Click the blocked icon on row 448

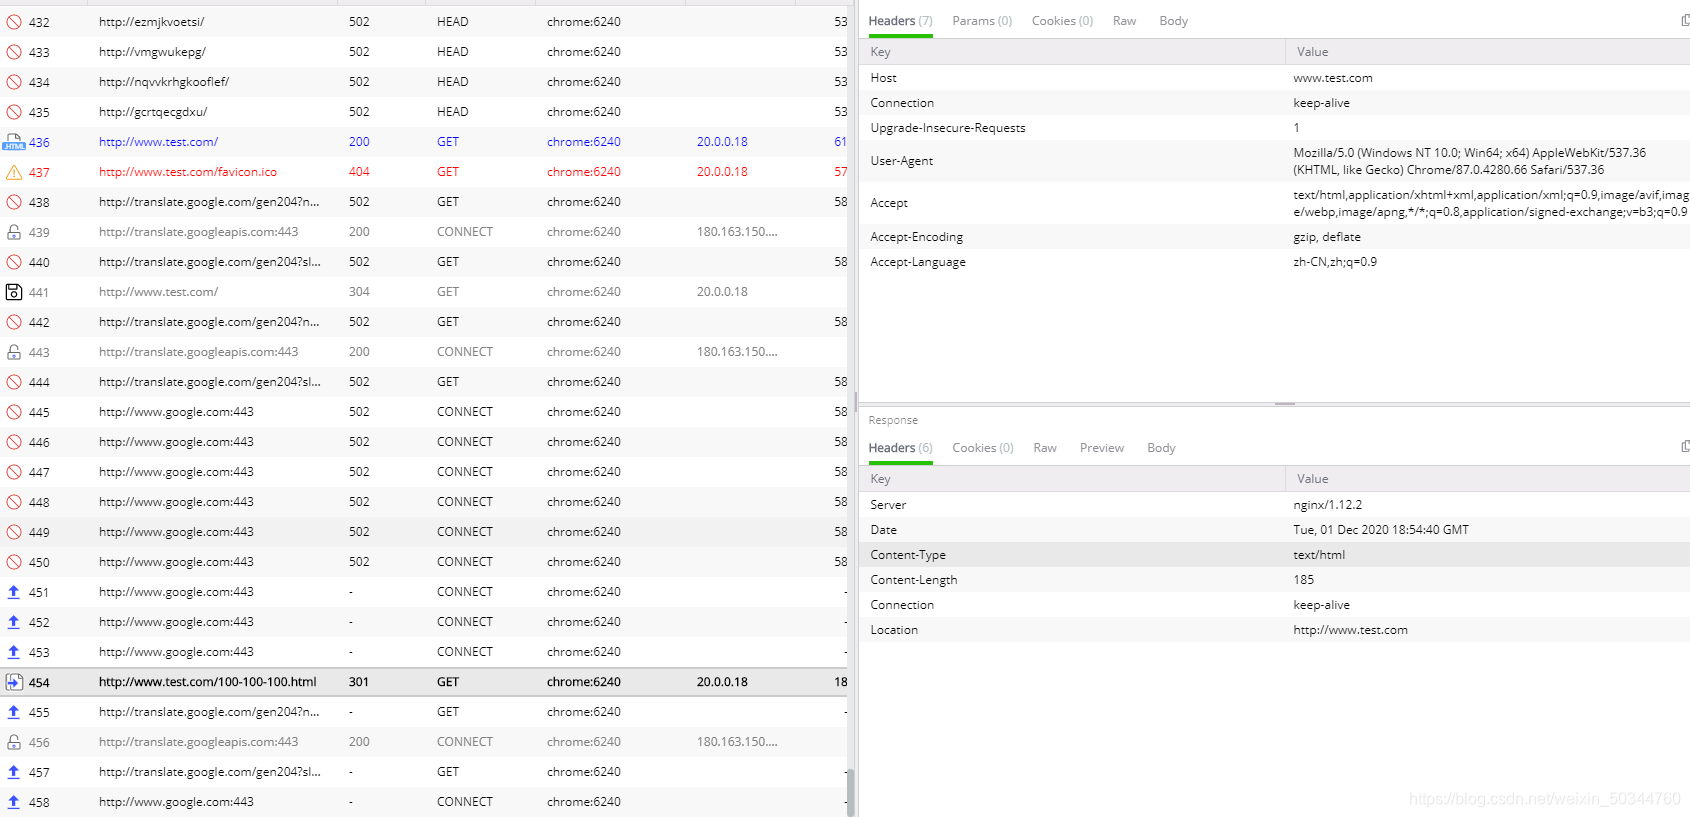tap(14, 502)
